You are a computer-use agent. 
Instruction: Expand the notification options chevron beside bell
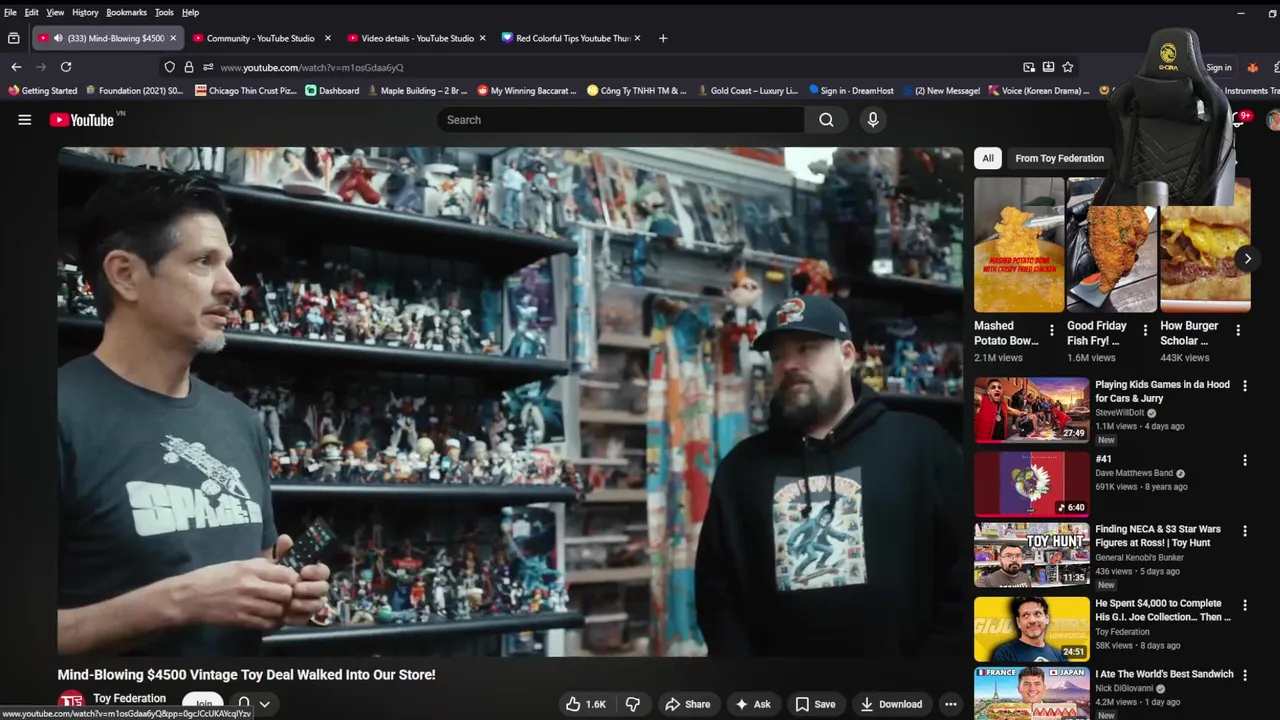pyautogui.click(x=265, y=704)
